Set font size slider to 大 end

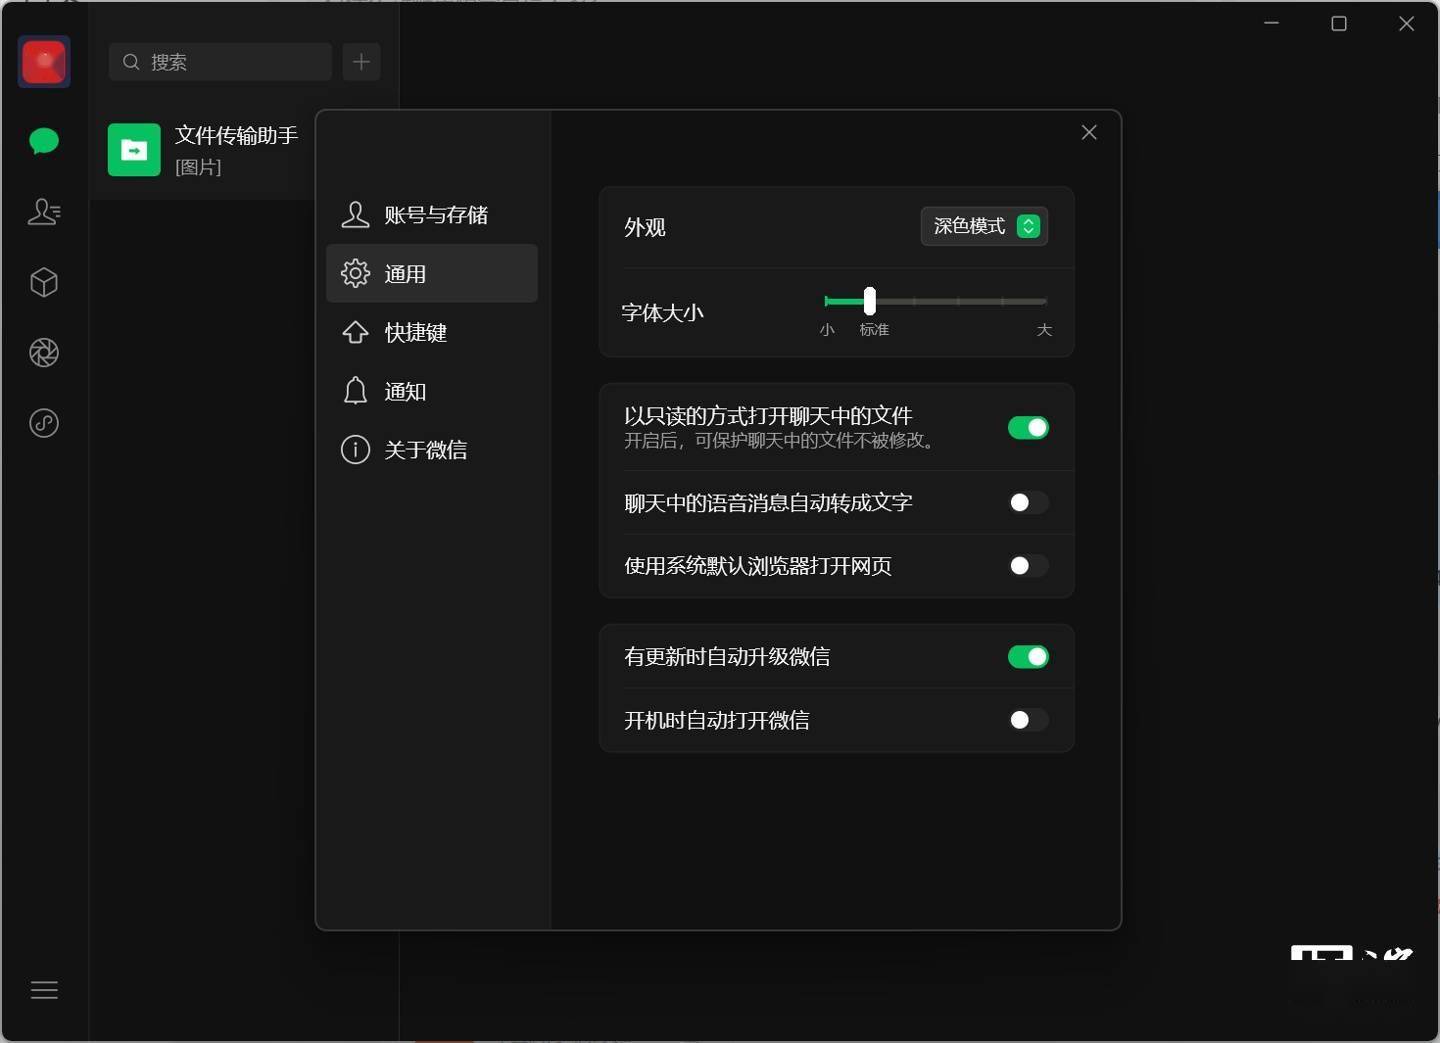coord(1045,300)
